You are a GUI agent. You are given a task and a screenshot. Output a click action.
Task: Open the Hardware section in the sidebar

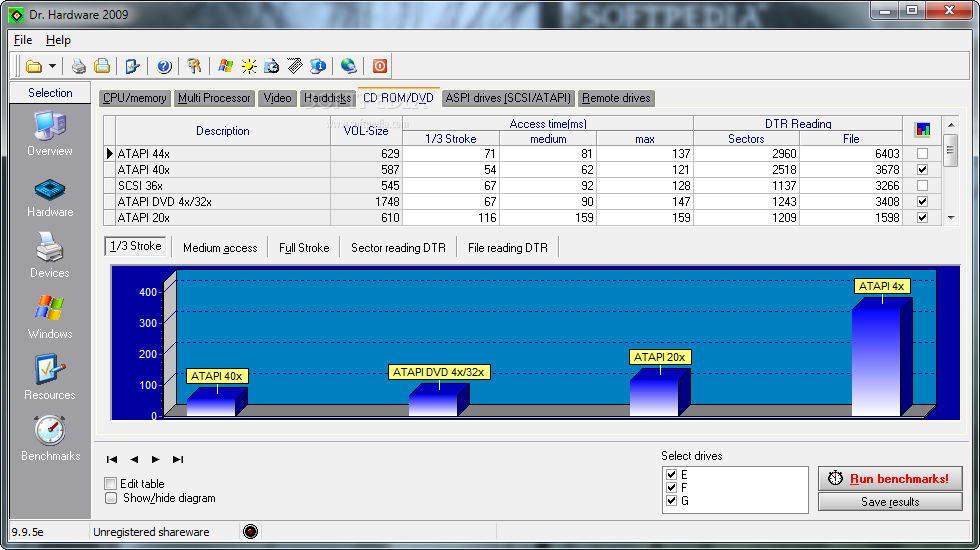click(x=50, y=198)
